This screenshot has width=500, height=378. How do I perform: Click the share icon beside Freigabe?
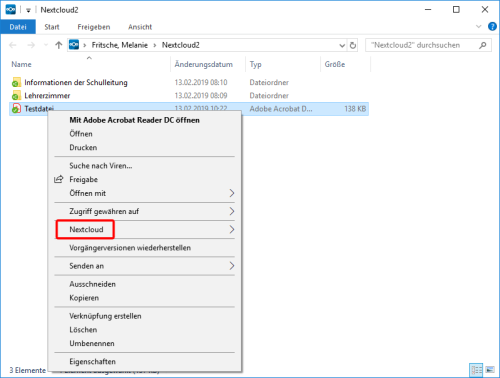59,179
